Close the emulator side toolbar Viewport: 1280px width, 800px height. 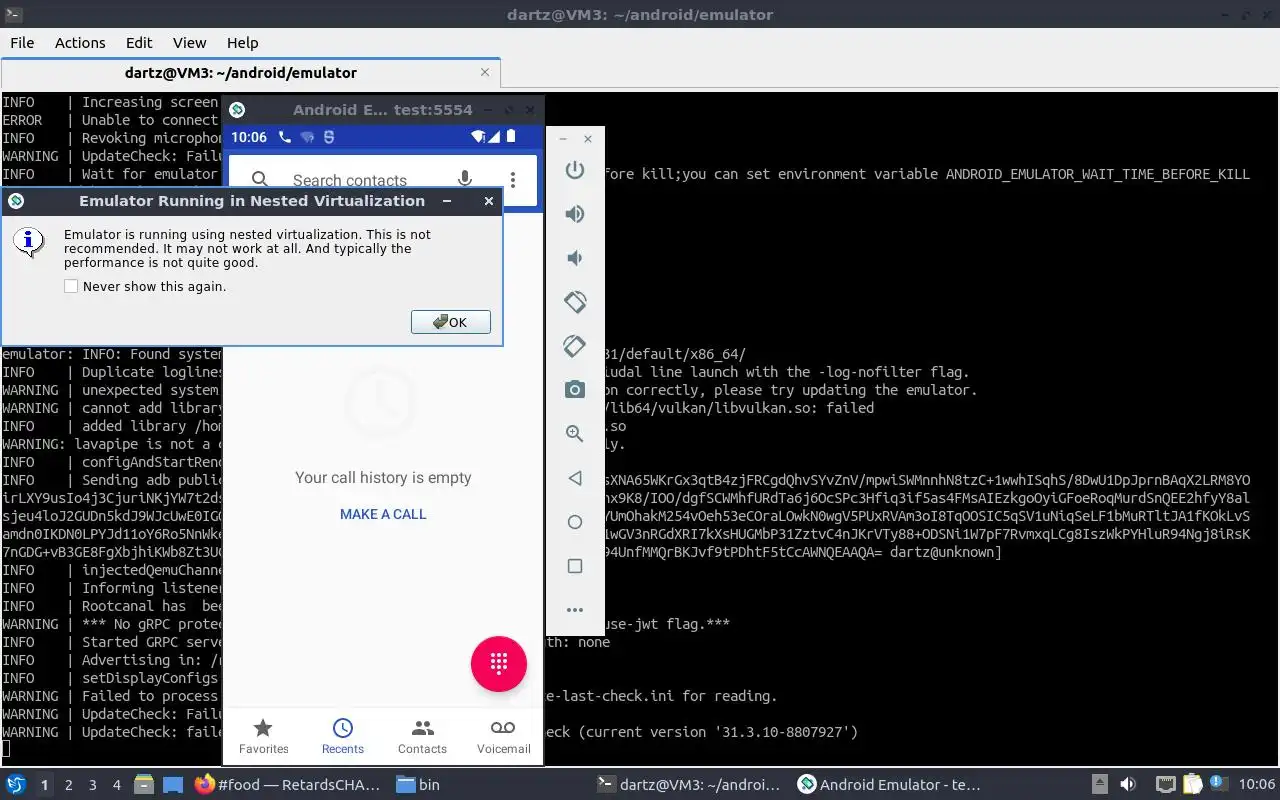588,139
